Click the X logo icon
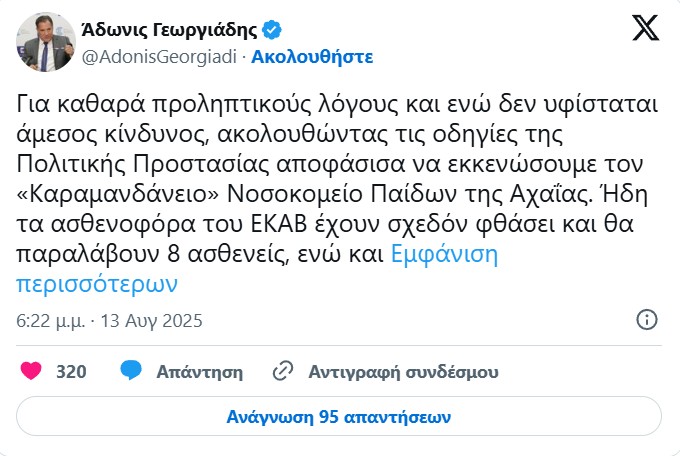This screenshot has width=680, height=456. (645, 29)
